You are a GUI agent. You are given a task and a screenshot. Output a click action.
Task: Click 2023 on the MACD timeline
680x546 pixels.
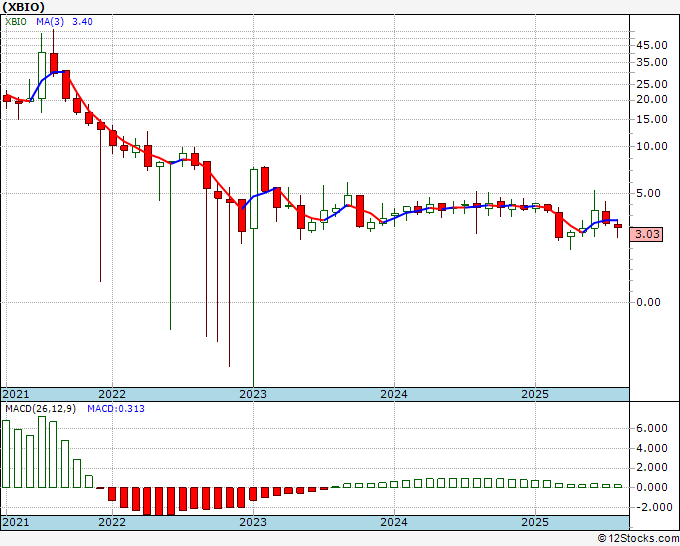tap(253, 522)
